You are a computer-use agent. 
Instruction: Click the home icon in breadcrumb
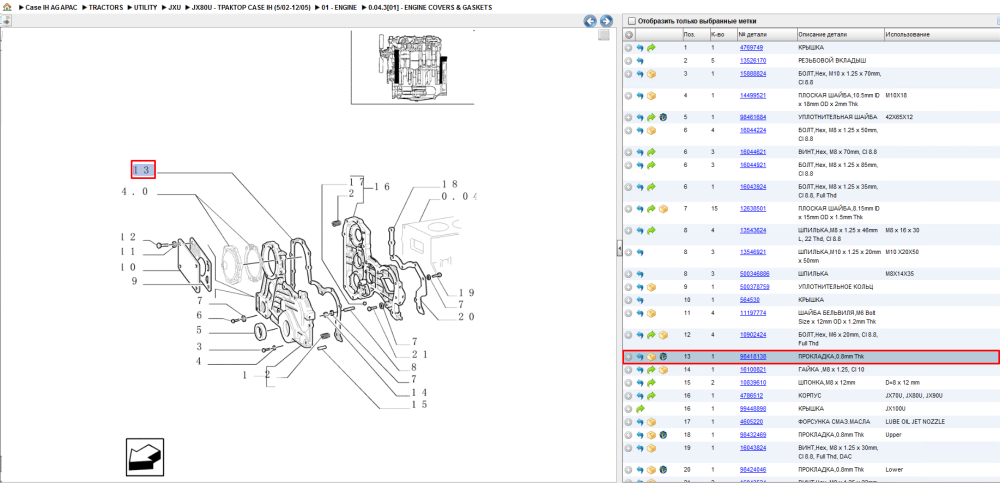point(8,7)
